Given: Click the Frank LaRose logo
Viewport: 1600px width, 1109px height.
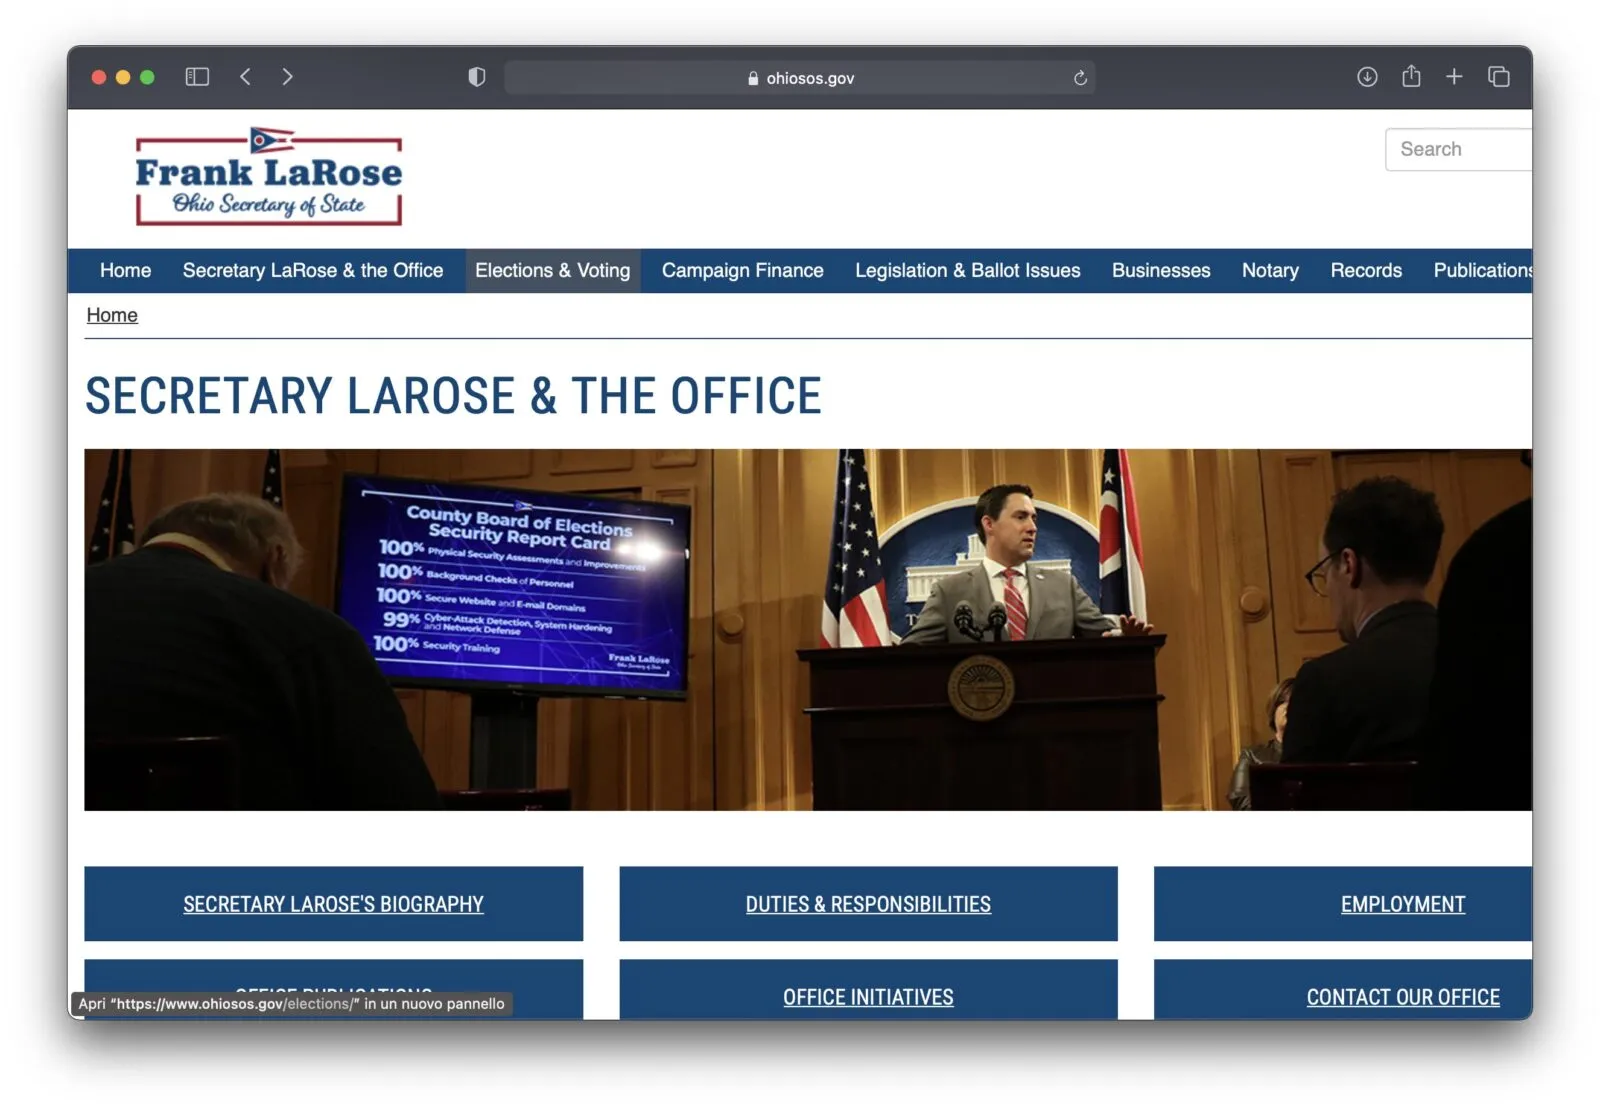Looking at the screenshot, I should 269,177.
